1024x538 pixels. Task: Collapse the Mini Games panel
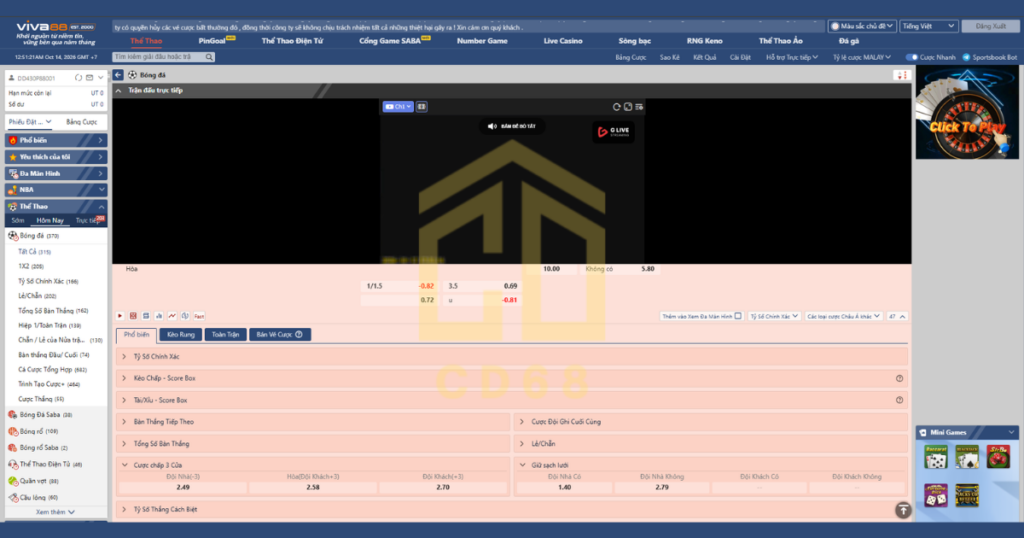1011,432
